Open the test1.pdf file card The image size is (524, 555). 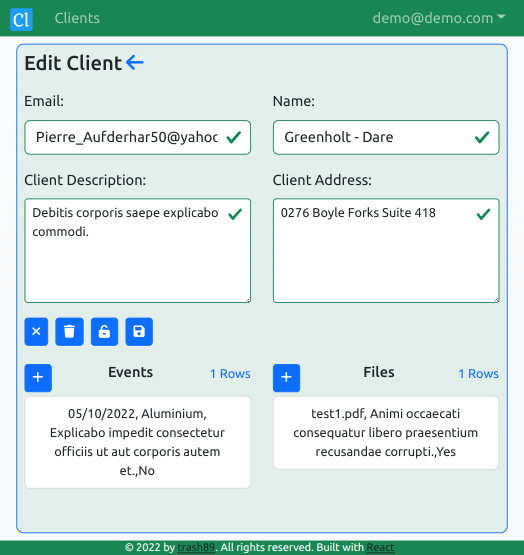386,433
